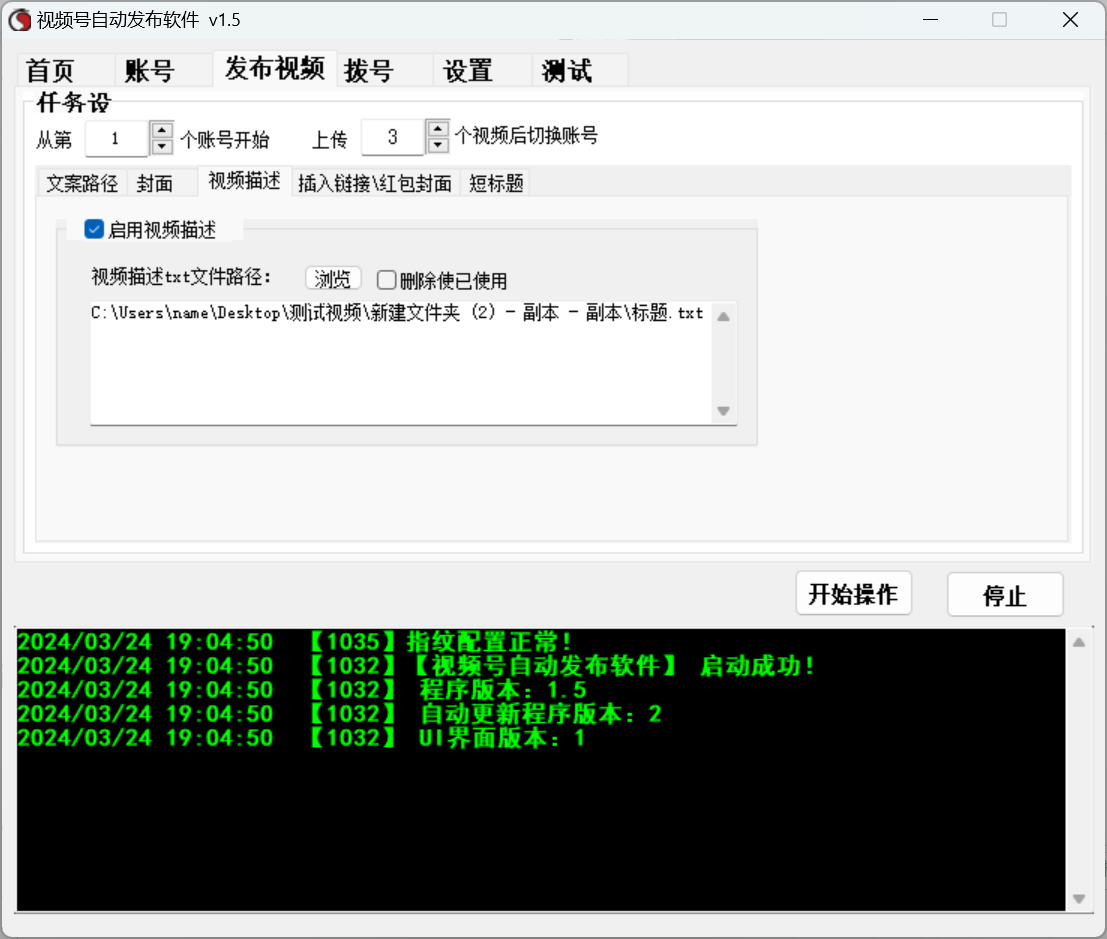Open the 首页 tab

point(65,70)
